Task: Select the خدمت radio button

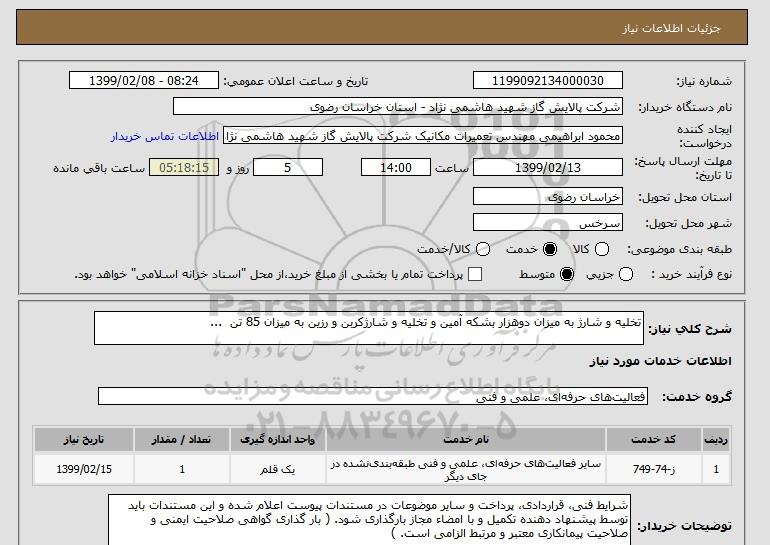Action: pyautogui.click(x=550, y=249)
